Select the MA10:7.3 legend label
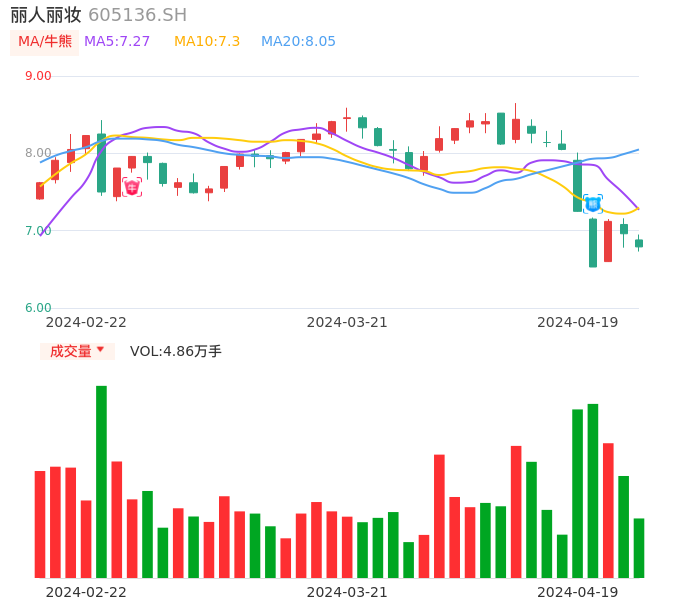Viewport: 686px width, 606px height. point(207,42)
